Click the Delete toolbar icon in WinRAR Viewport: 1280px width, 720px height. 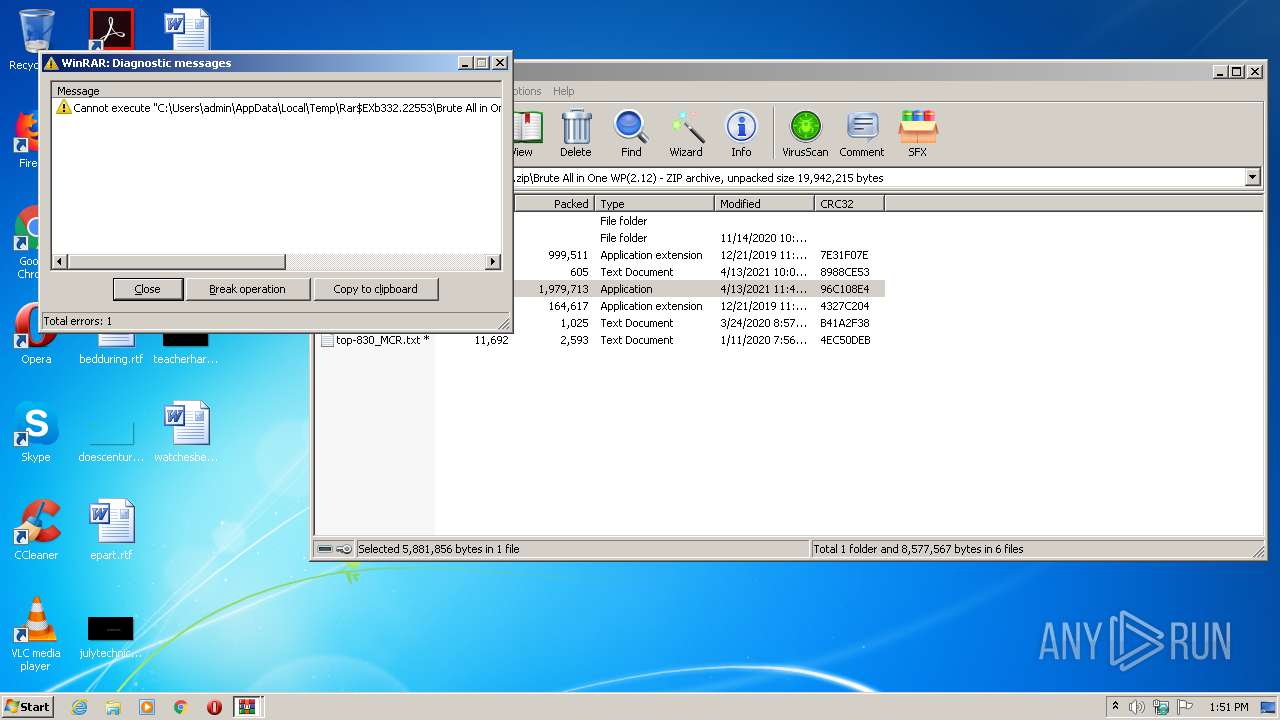pos(576,134)
